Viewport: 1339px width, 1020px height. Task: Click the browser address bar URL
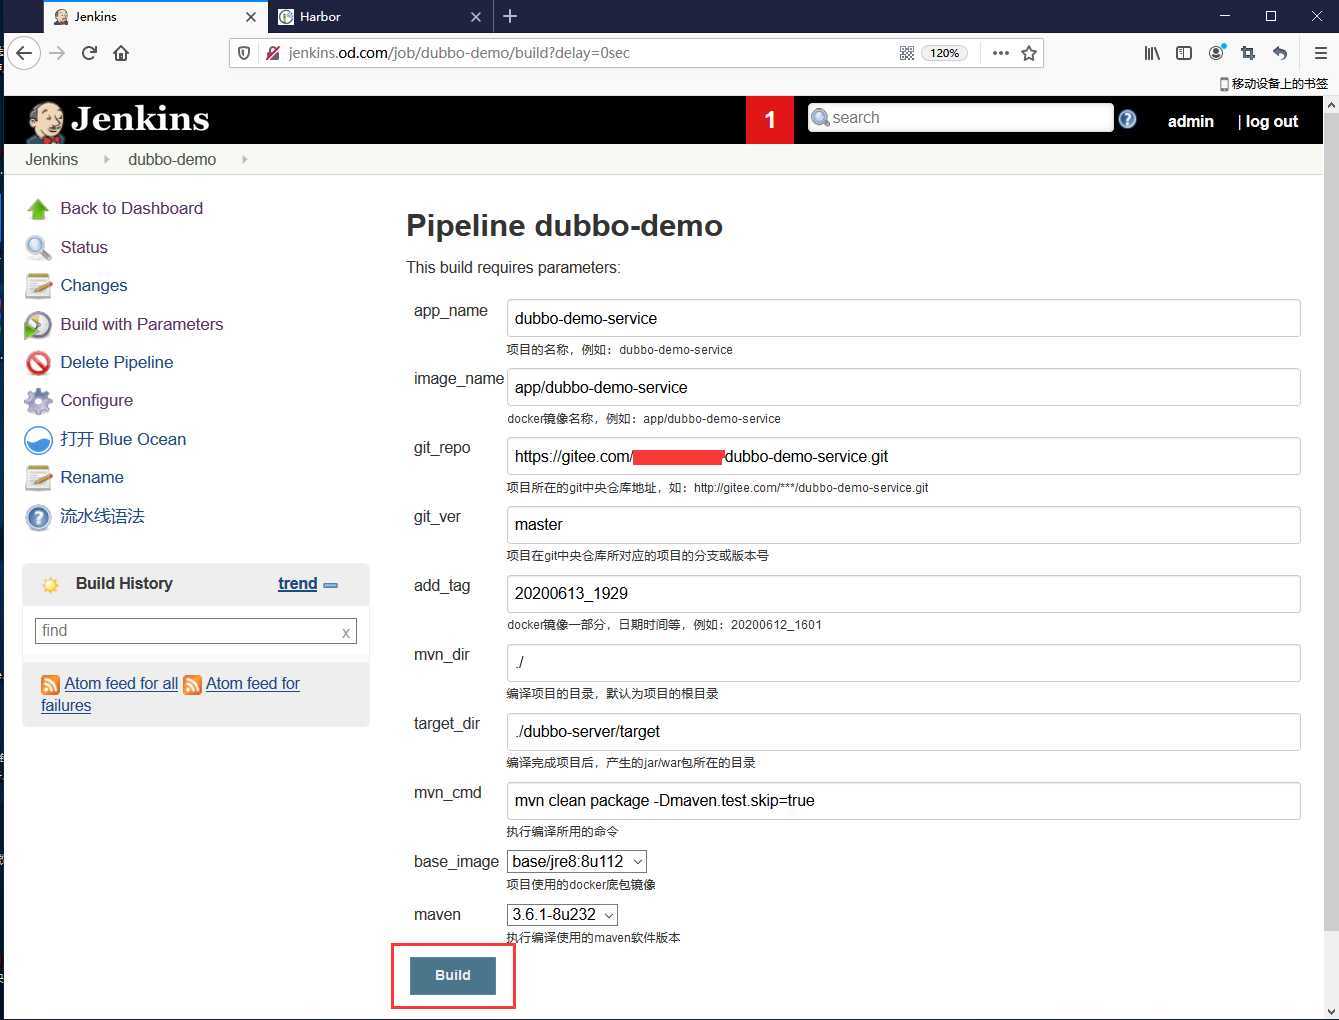(459, 53)
